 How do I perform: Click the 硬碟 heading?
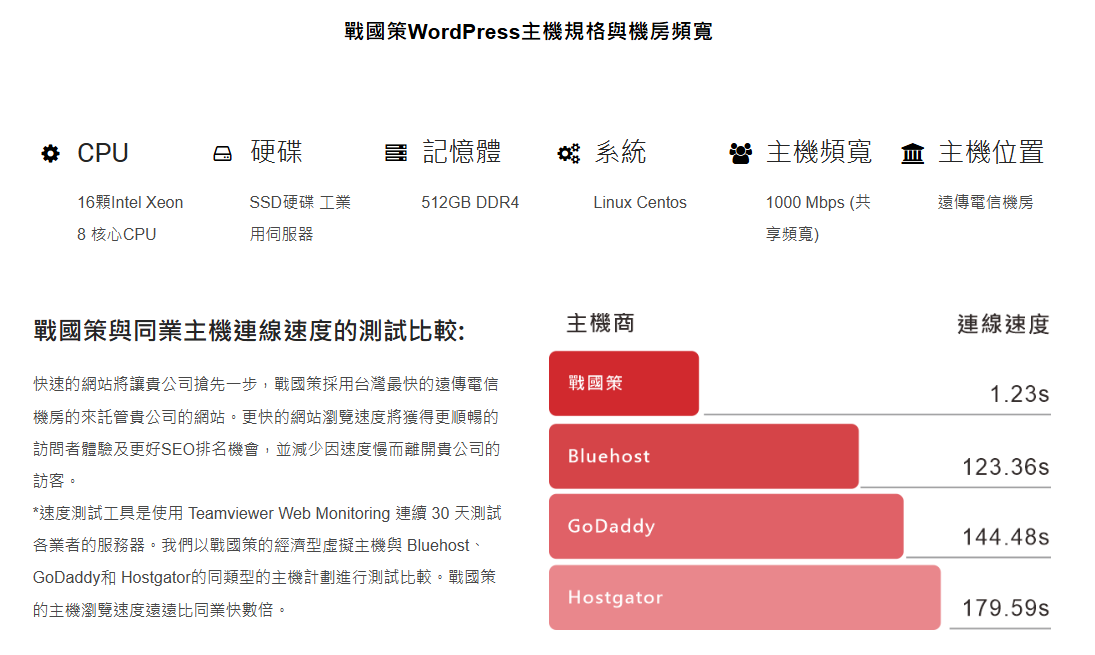click(x=276, y=152)
